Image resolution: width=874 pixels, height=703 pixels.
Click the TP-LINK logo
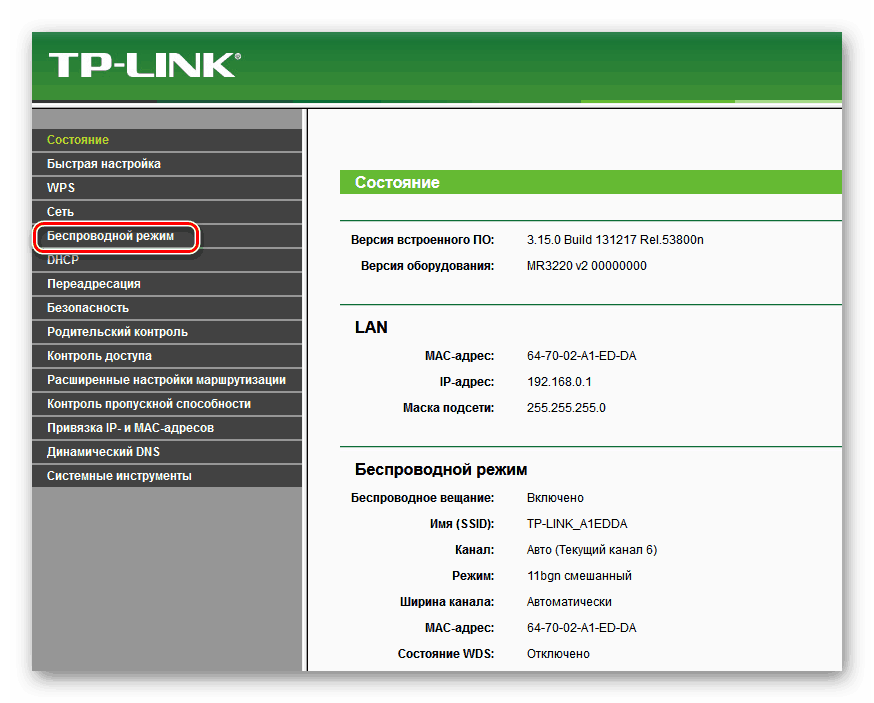(143, 65)
